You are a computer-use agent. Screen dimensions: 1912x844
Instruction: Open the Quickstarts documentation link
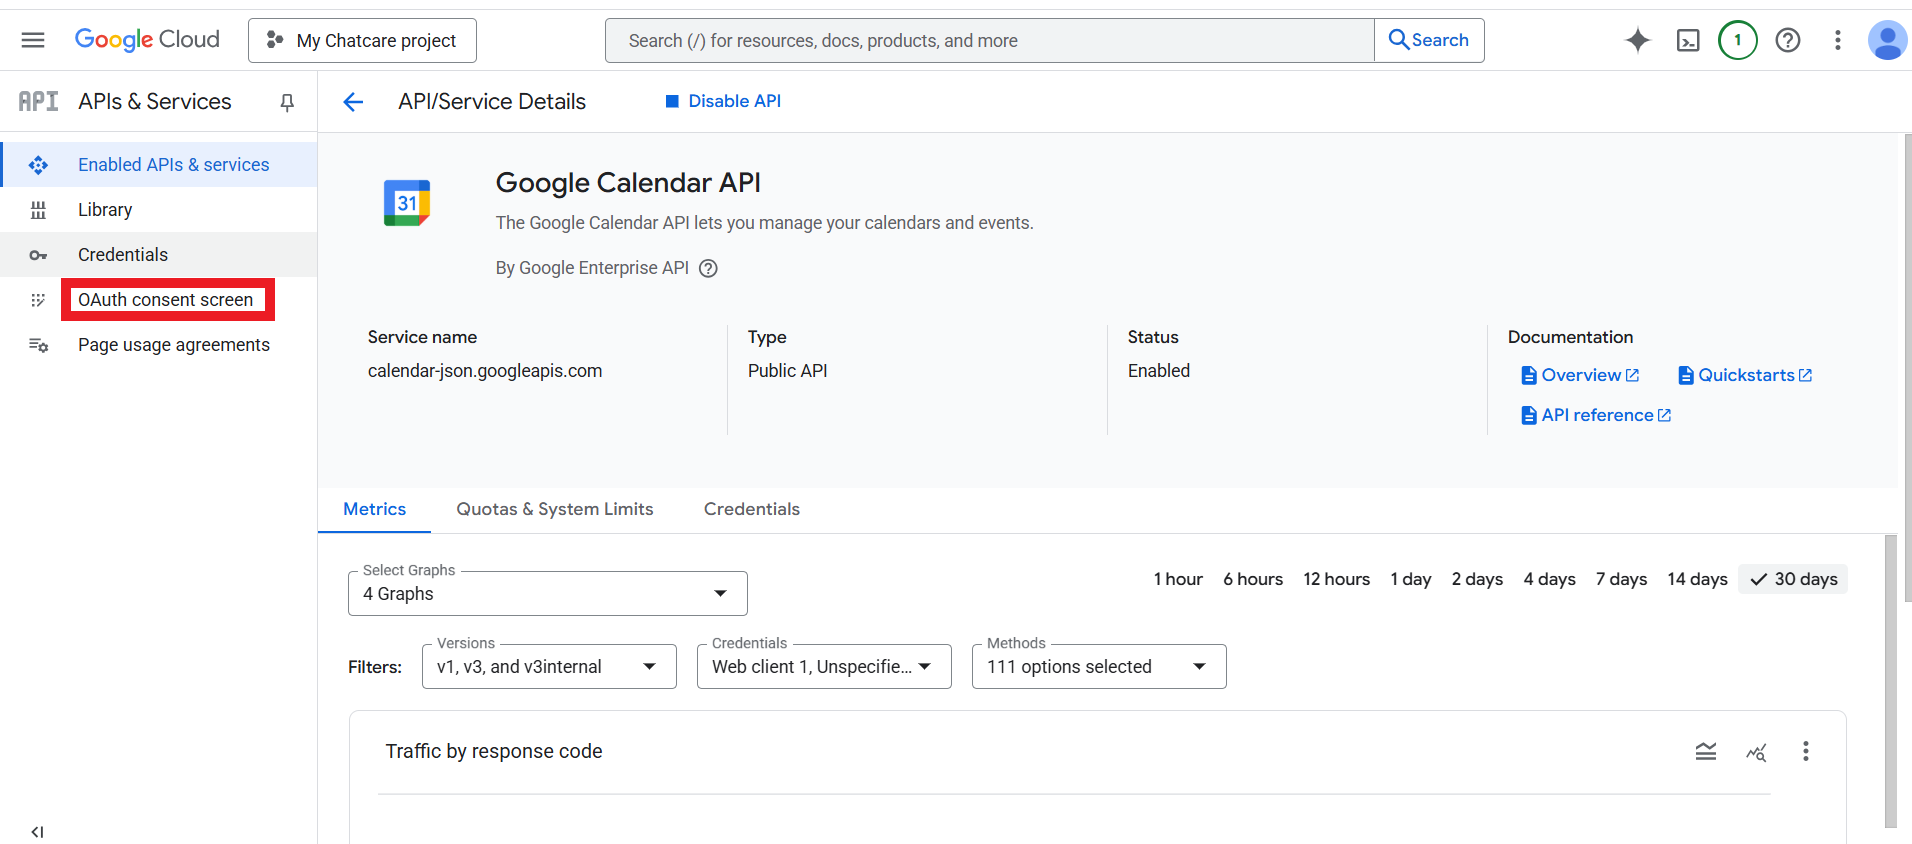[1745, 375]
